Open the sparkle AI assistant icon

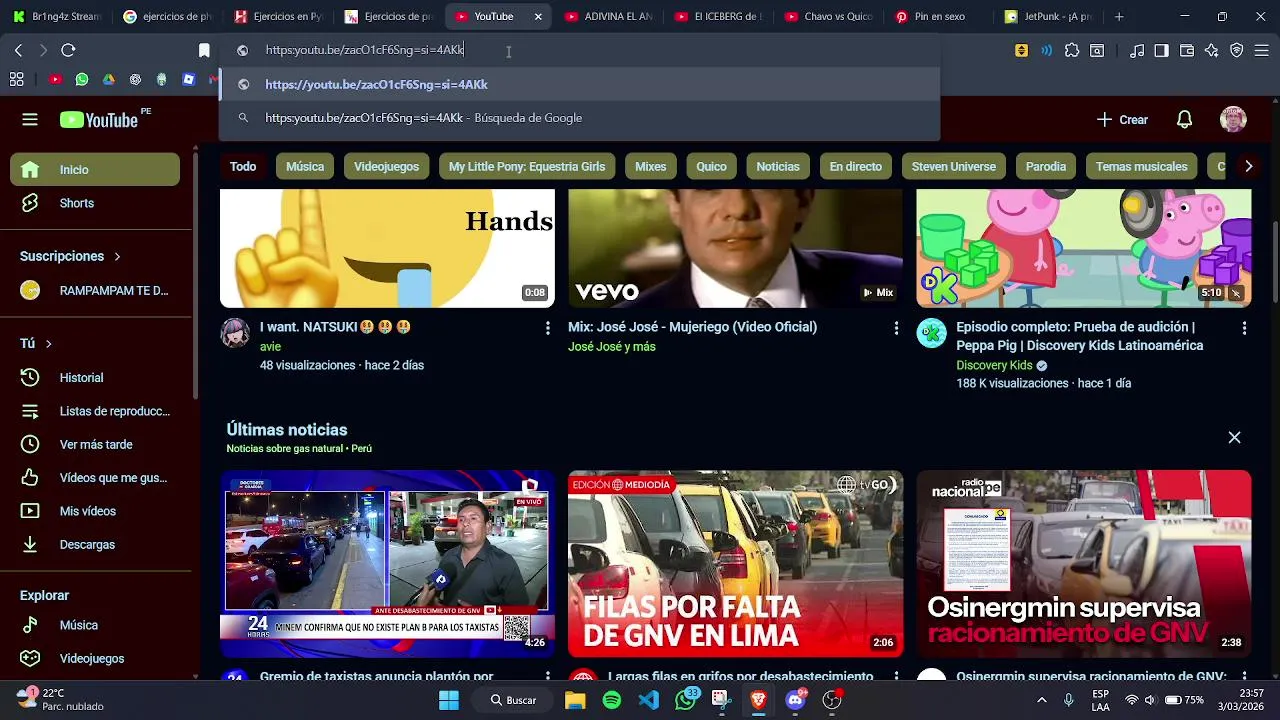point(1212,50)
